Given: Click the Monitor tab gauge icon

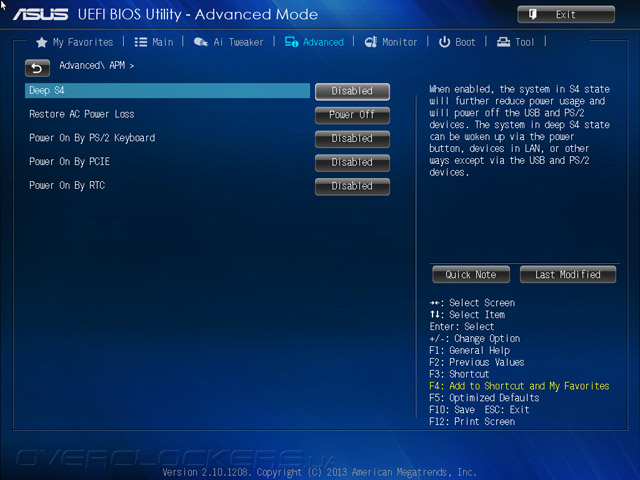Looking at the screenshot, I should (371, 42).
